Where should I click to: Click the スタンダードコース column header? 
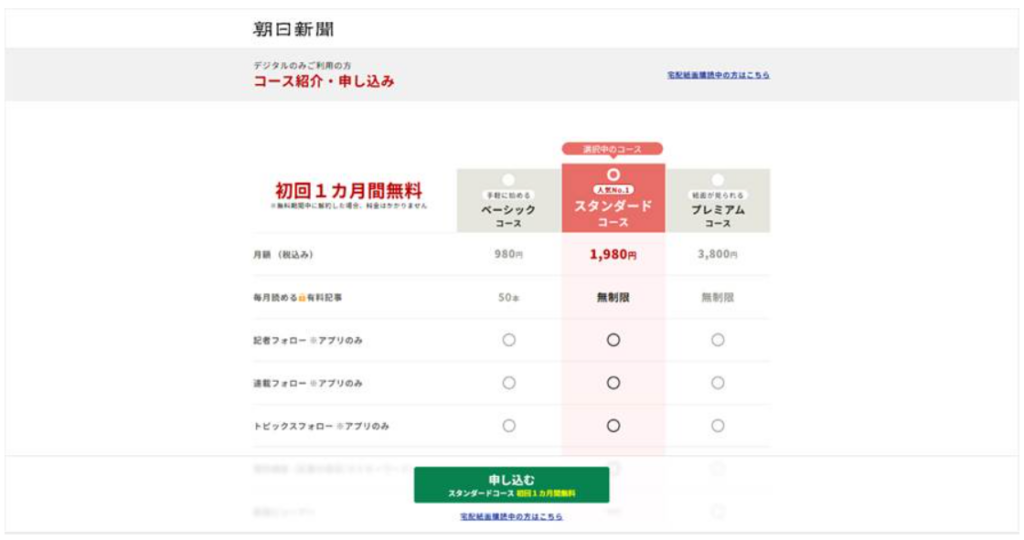613,198
